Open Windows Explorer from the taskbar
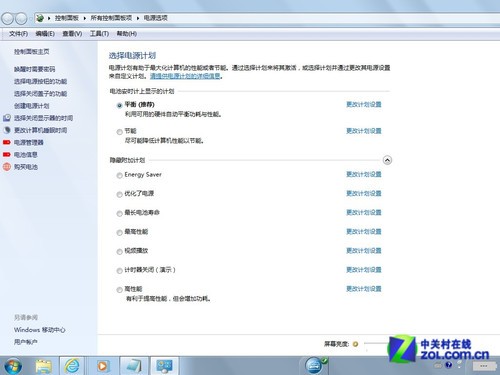The width and height of the screenshot is (500, 375). click(x=44, y=366)
